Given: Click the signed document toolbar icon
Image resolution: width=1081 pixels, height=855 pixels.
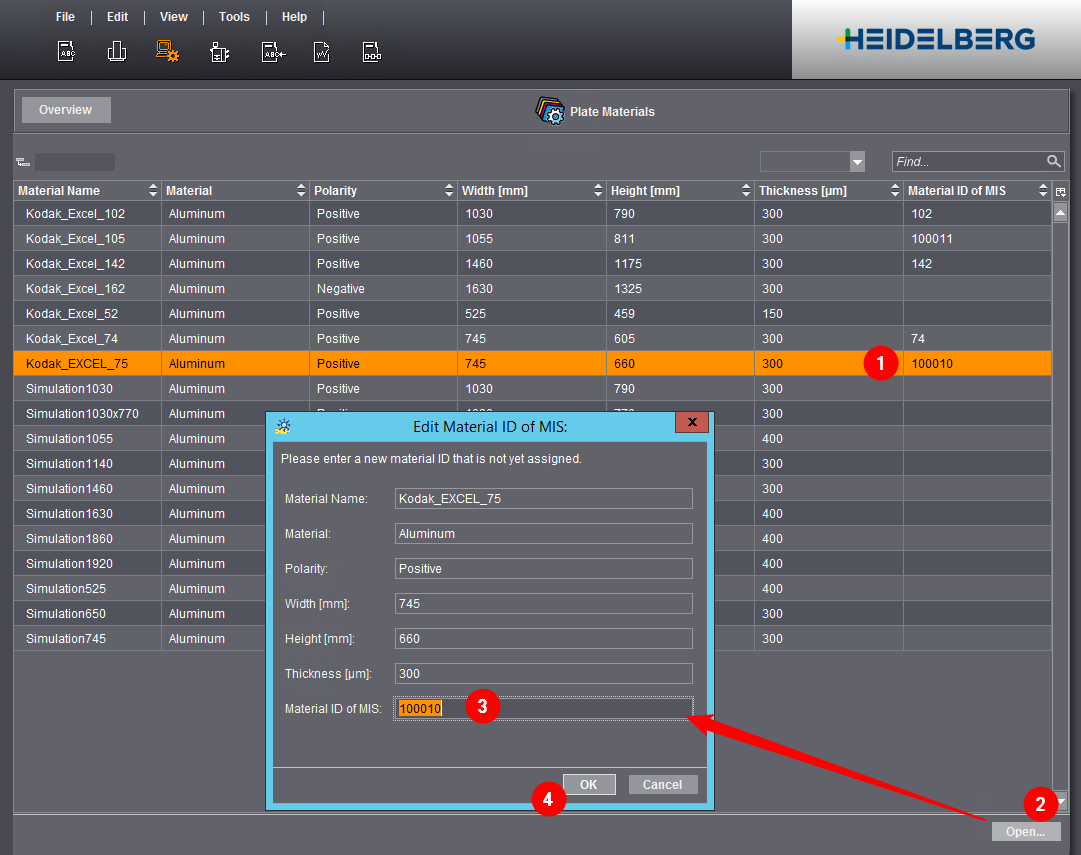Looking at the screenshot, I should [x=322, y=50].
